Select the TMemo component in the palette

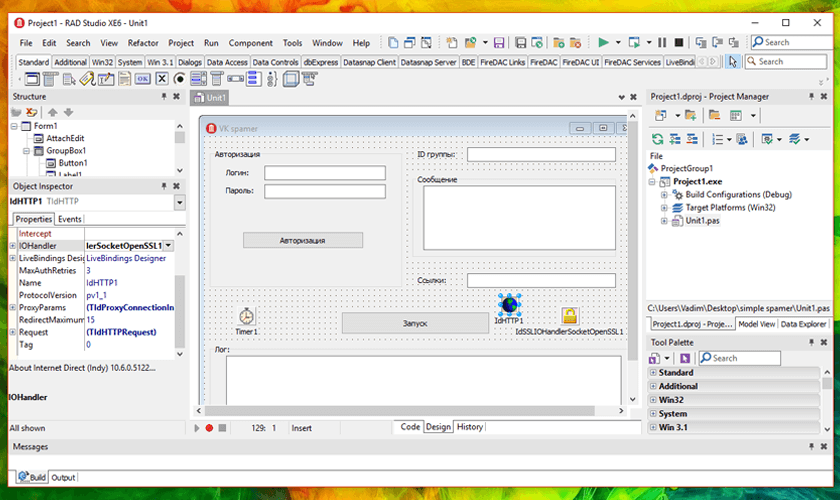click(124, 79)
